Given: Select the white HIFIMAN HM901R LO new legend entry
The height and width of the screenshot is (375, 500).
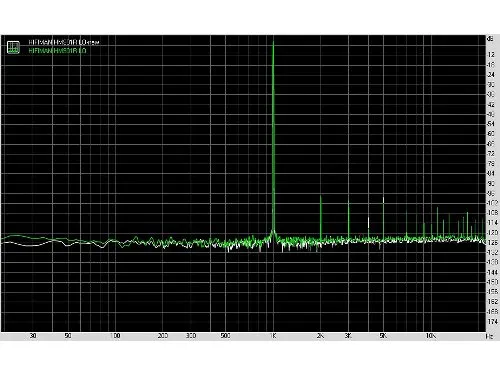Looking at the screenshot, I should point(64,42).
